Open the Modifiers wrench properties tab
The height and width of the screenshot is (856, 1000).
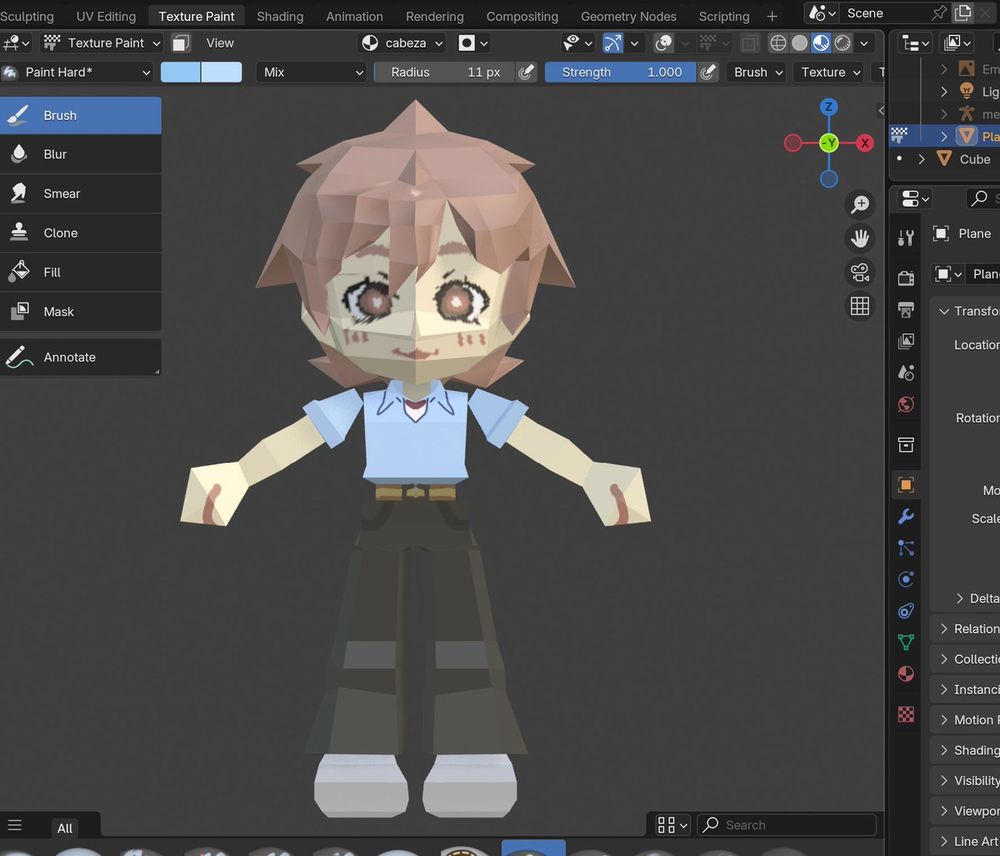[x=906, y=516]
